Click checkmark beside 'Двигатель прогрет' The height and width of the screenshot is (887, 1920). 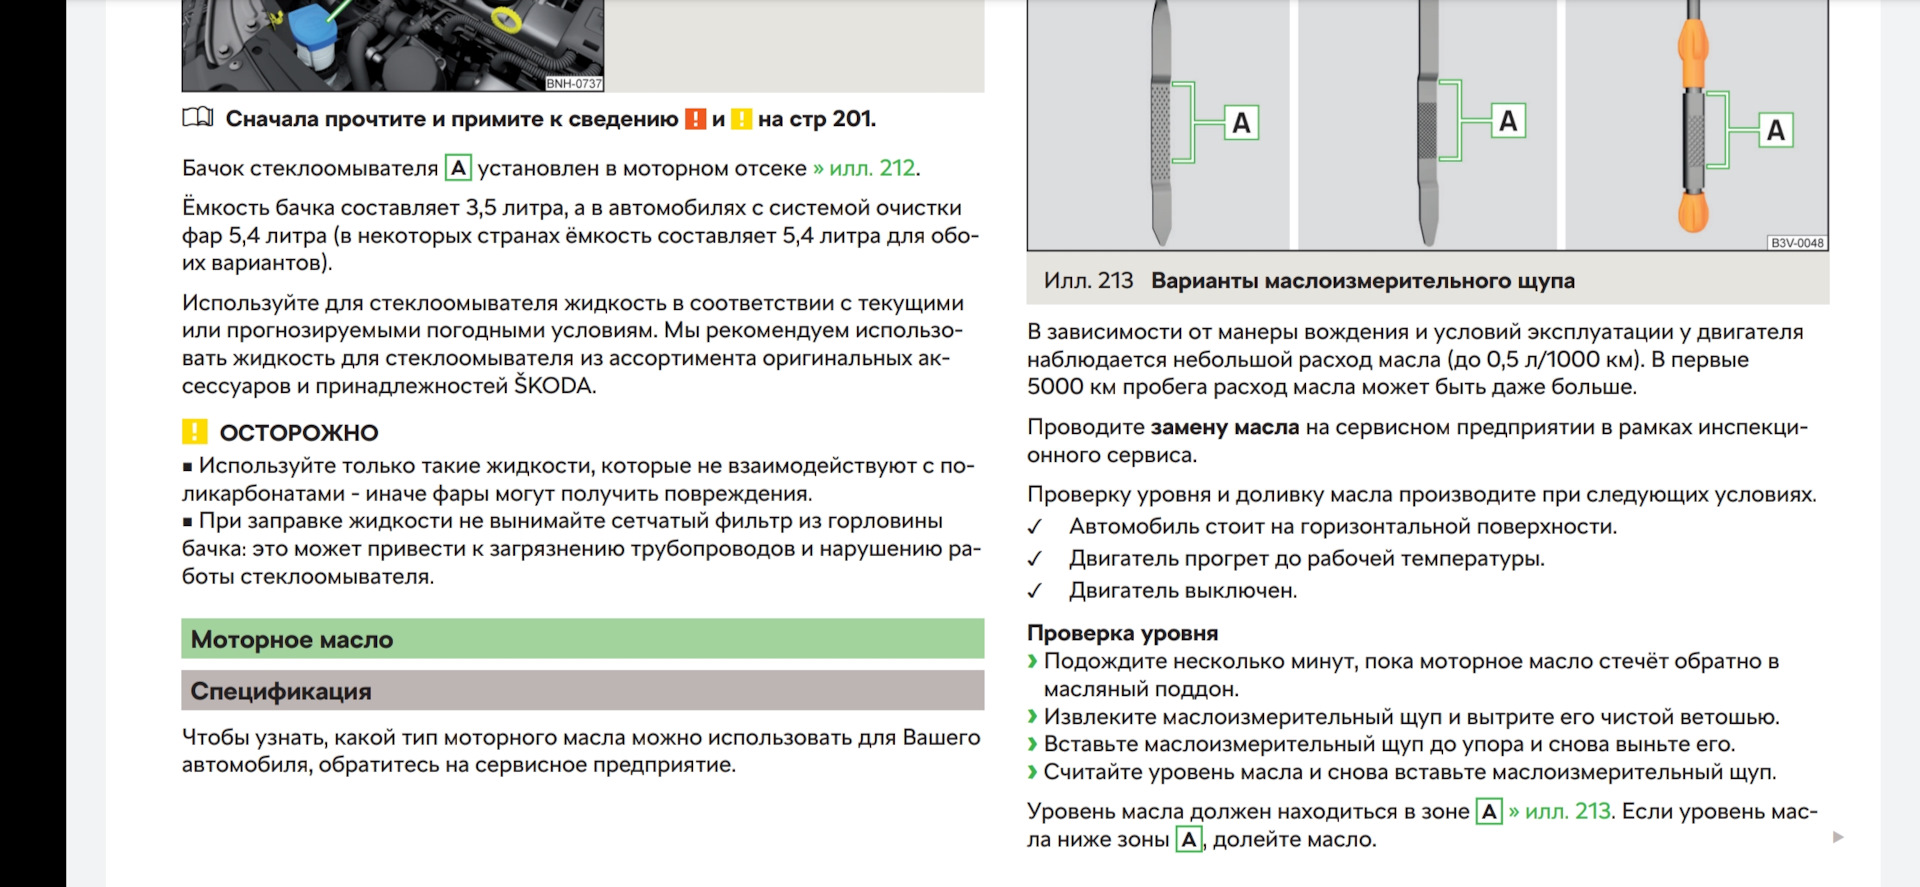tap(1035, 559)
